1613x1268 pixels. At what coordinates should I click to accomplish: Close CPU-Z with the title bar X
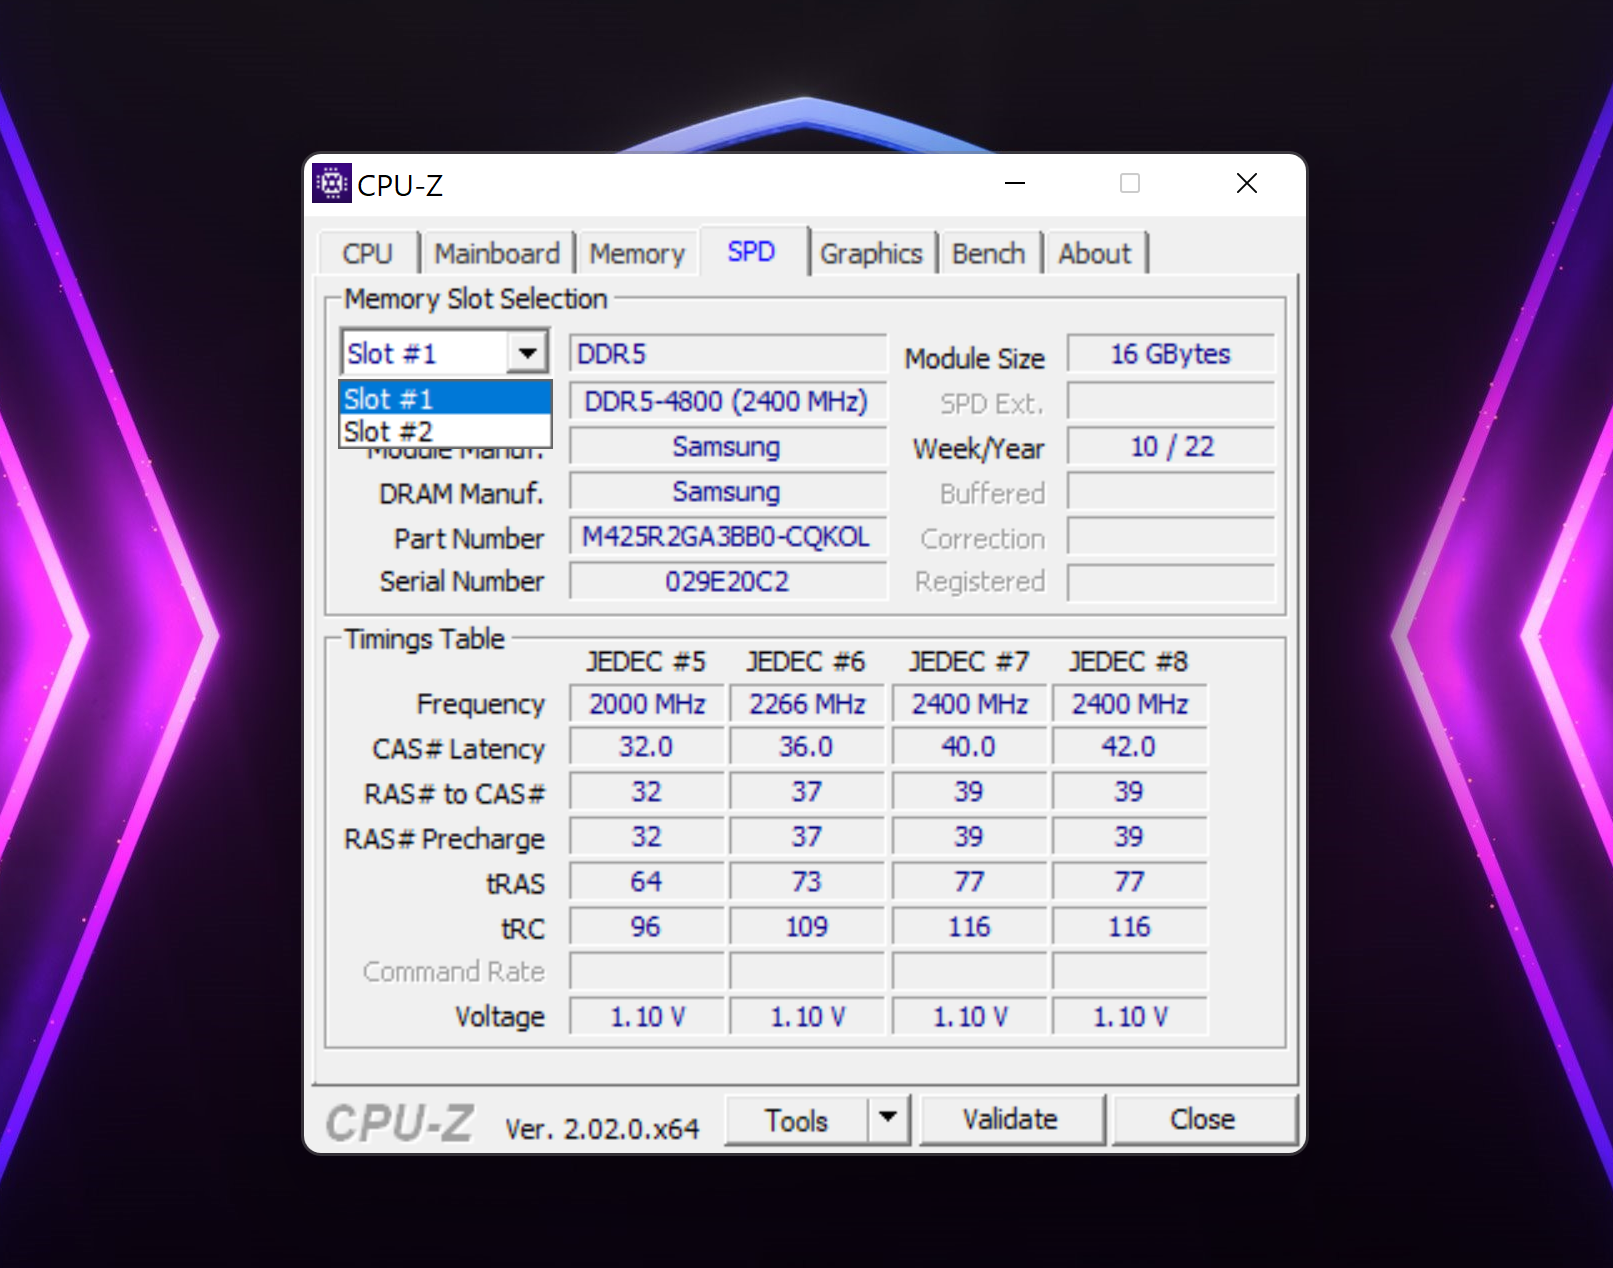(x=1246, y=184)
